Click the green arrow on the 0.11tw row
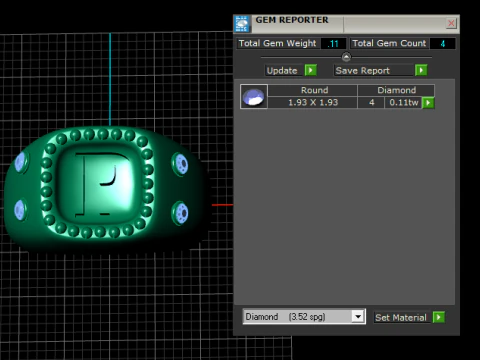The height and width of the screenshot is (360, 480). 428,103
